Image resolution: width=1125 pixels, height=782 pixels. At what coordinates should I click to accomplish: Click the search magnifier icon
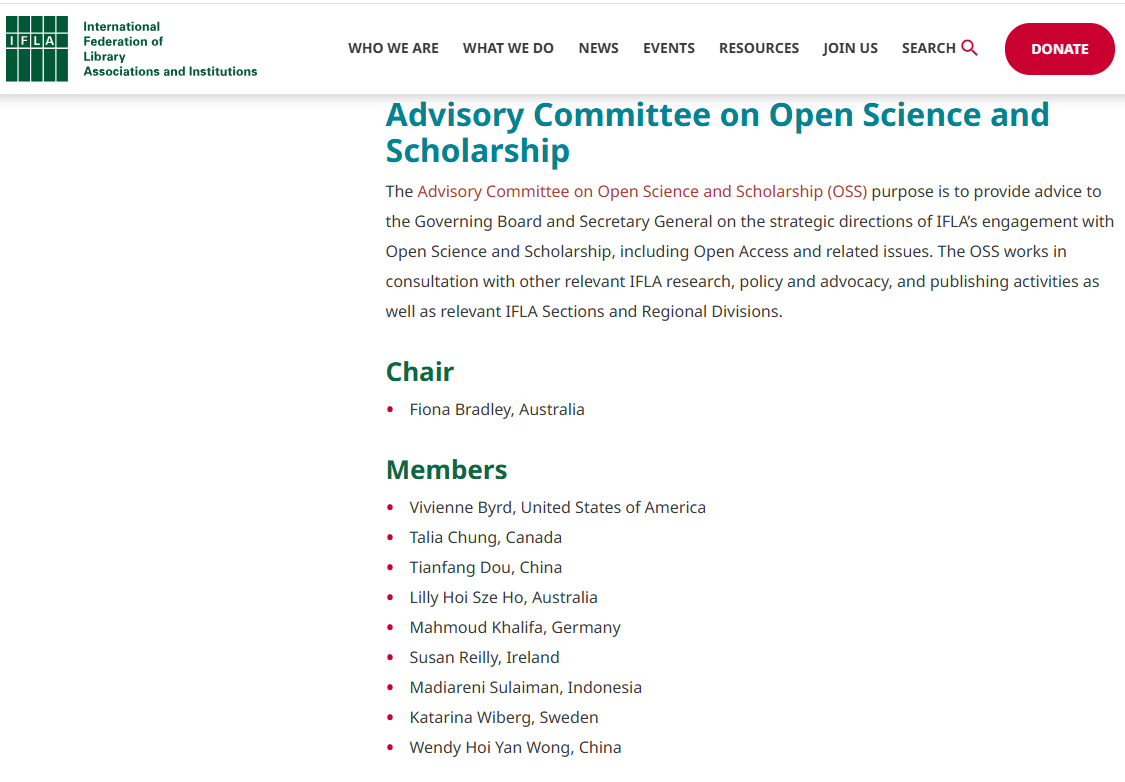coord(969,47)
